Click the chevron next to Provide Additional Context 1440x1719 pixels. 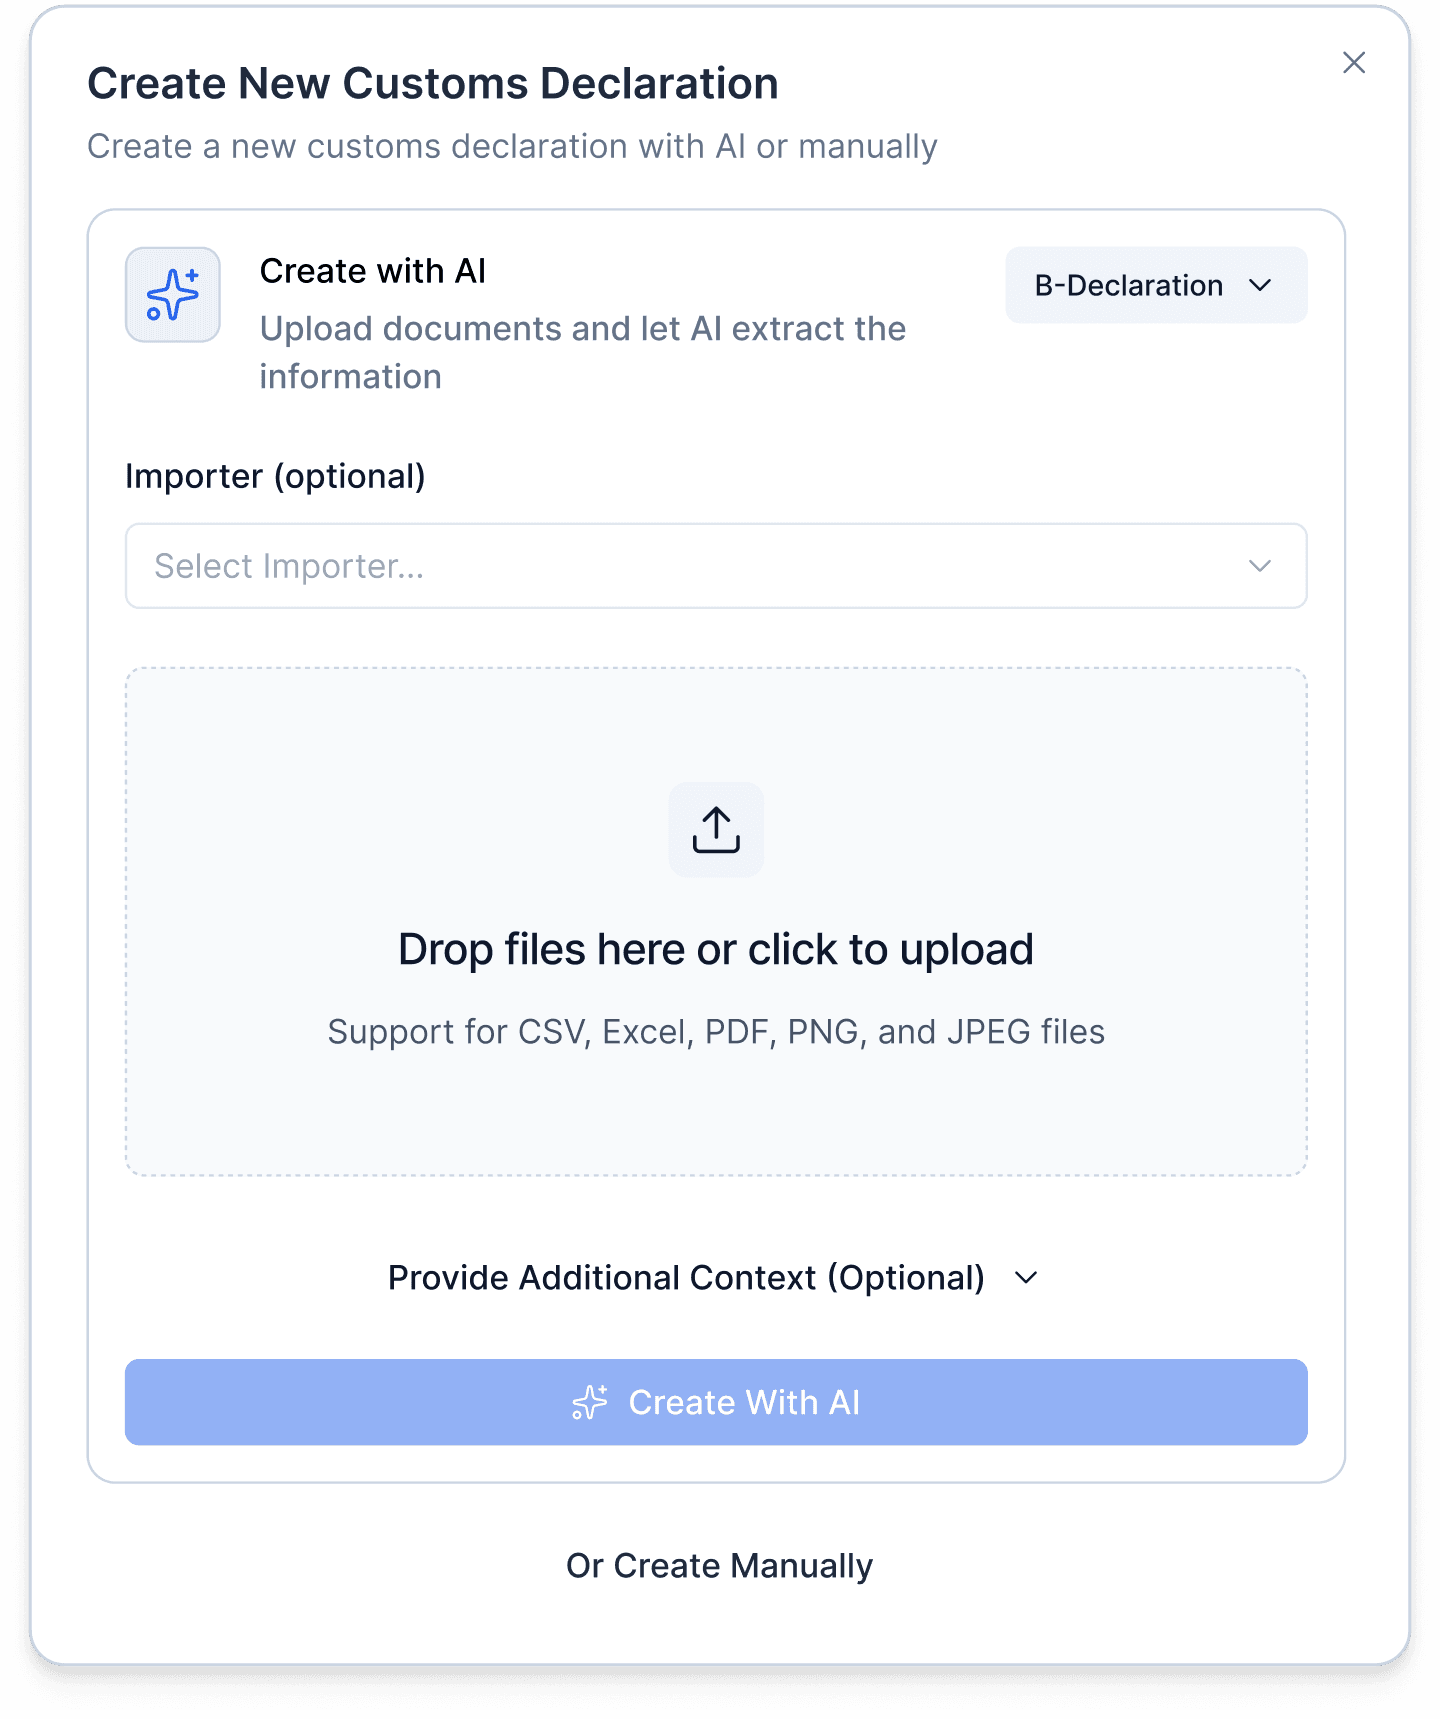1026,1277
